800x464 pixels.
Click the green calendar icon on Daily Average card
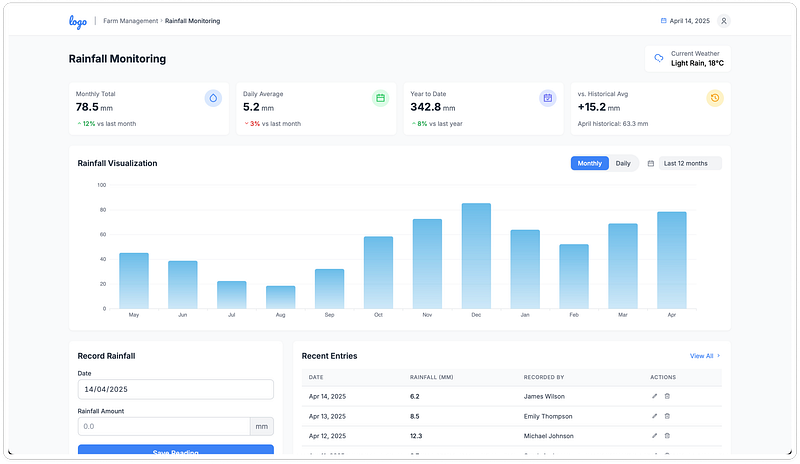[x=381, y=98]
